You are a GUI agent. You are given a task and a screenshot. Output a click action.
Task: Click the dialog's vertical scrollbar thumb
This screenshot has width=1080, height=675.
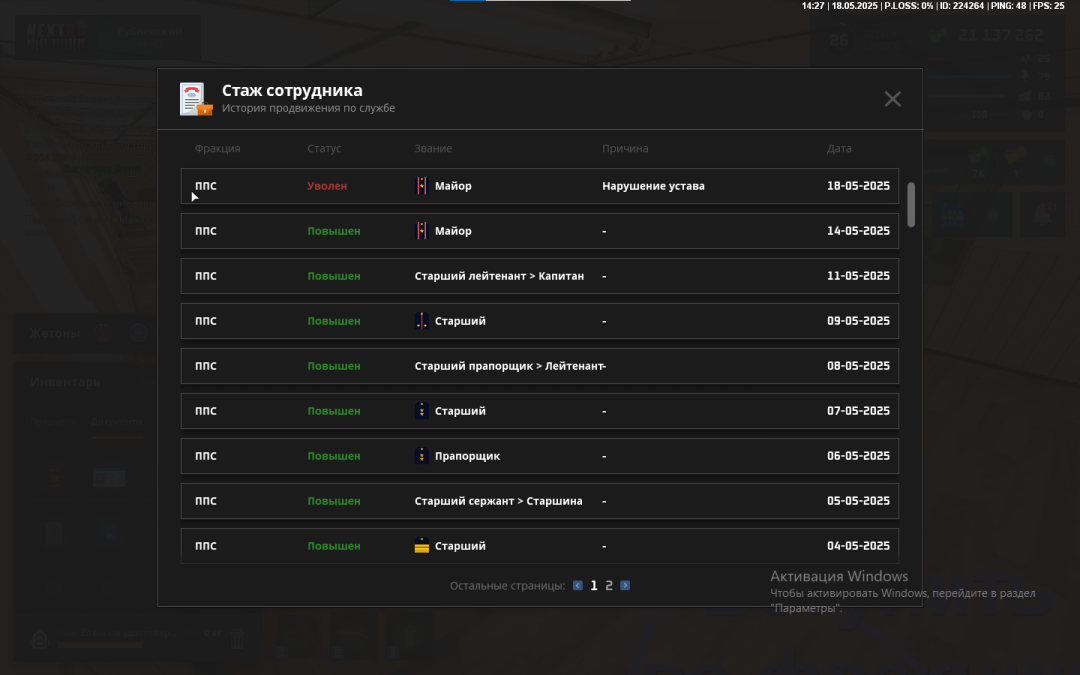(911, 205)
